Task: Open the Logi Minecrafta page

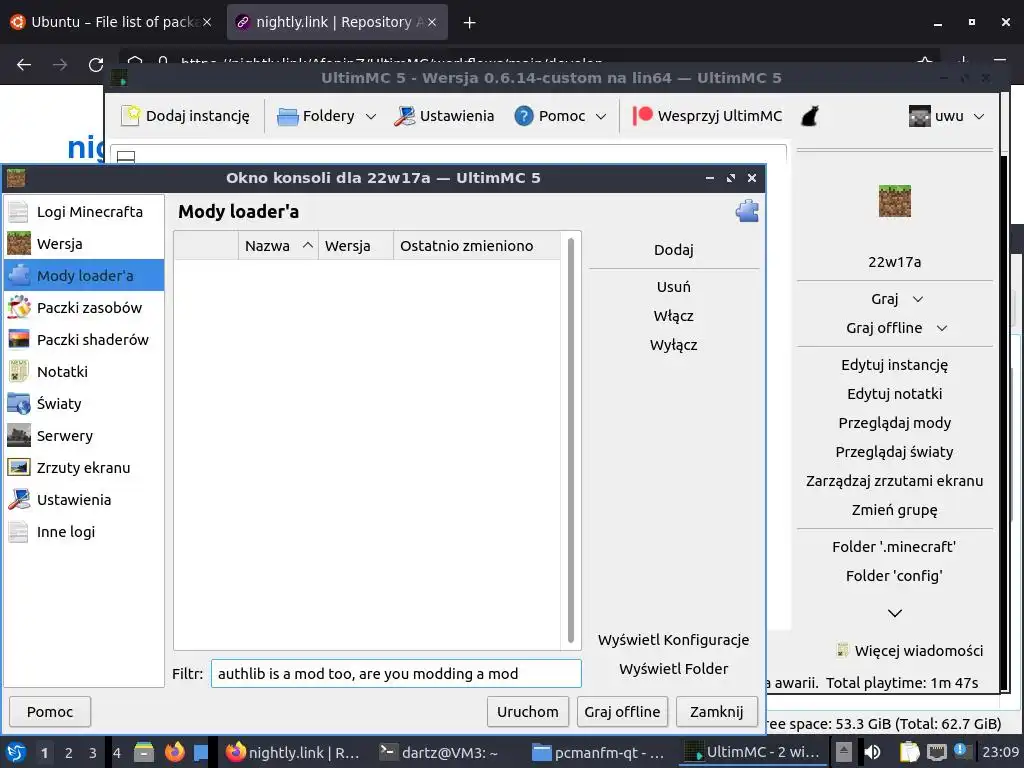Action: 84,212
